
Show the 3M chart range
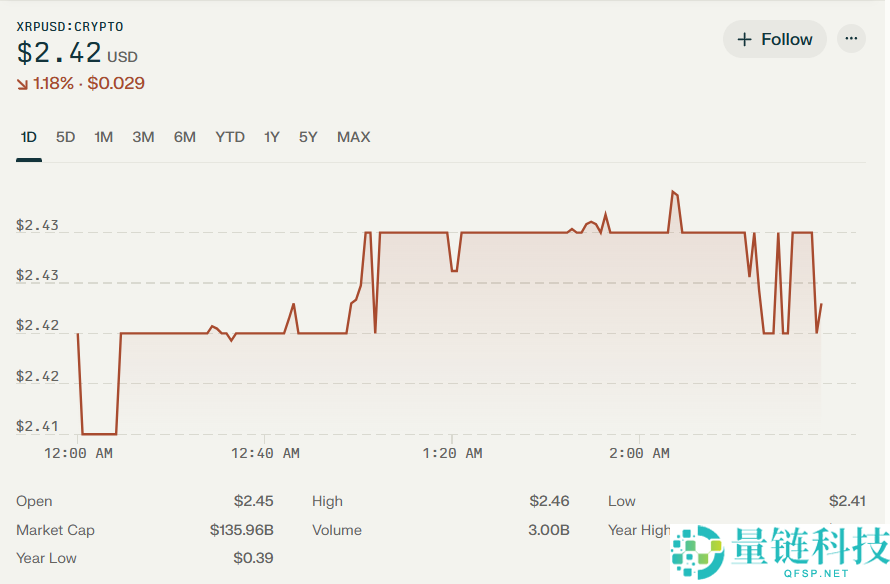click(x=143, y=137)
